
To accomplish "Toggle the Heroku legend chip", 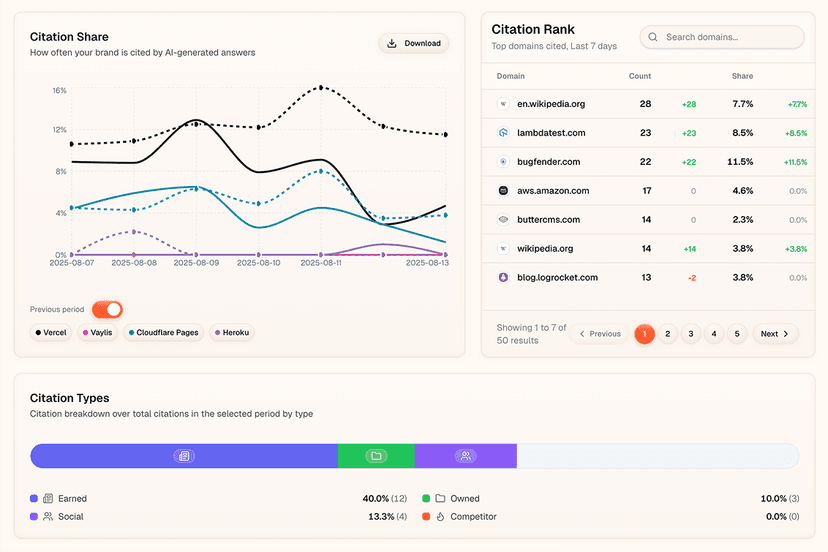I will tap(231, 332).
